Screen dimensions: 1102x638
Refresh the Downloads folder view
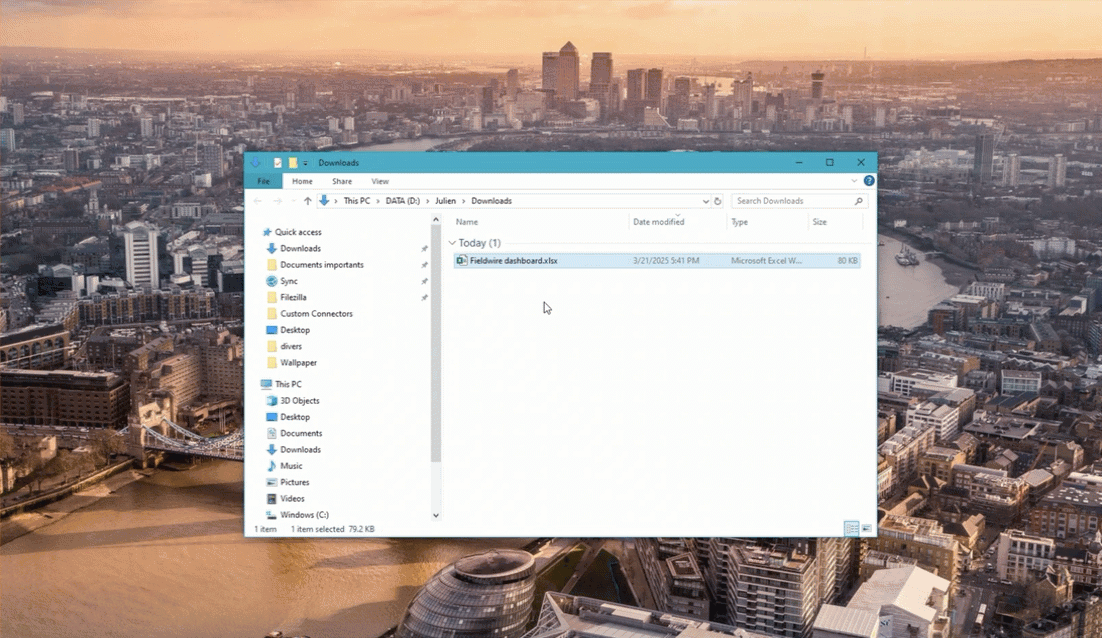(x=718, y=201)
